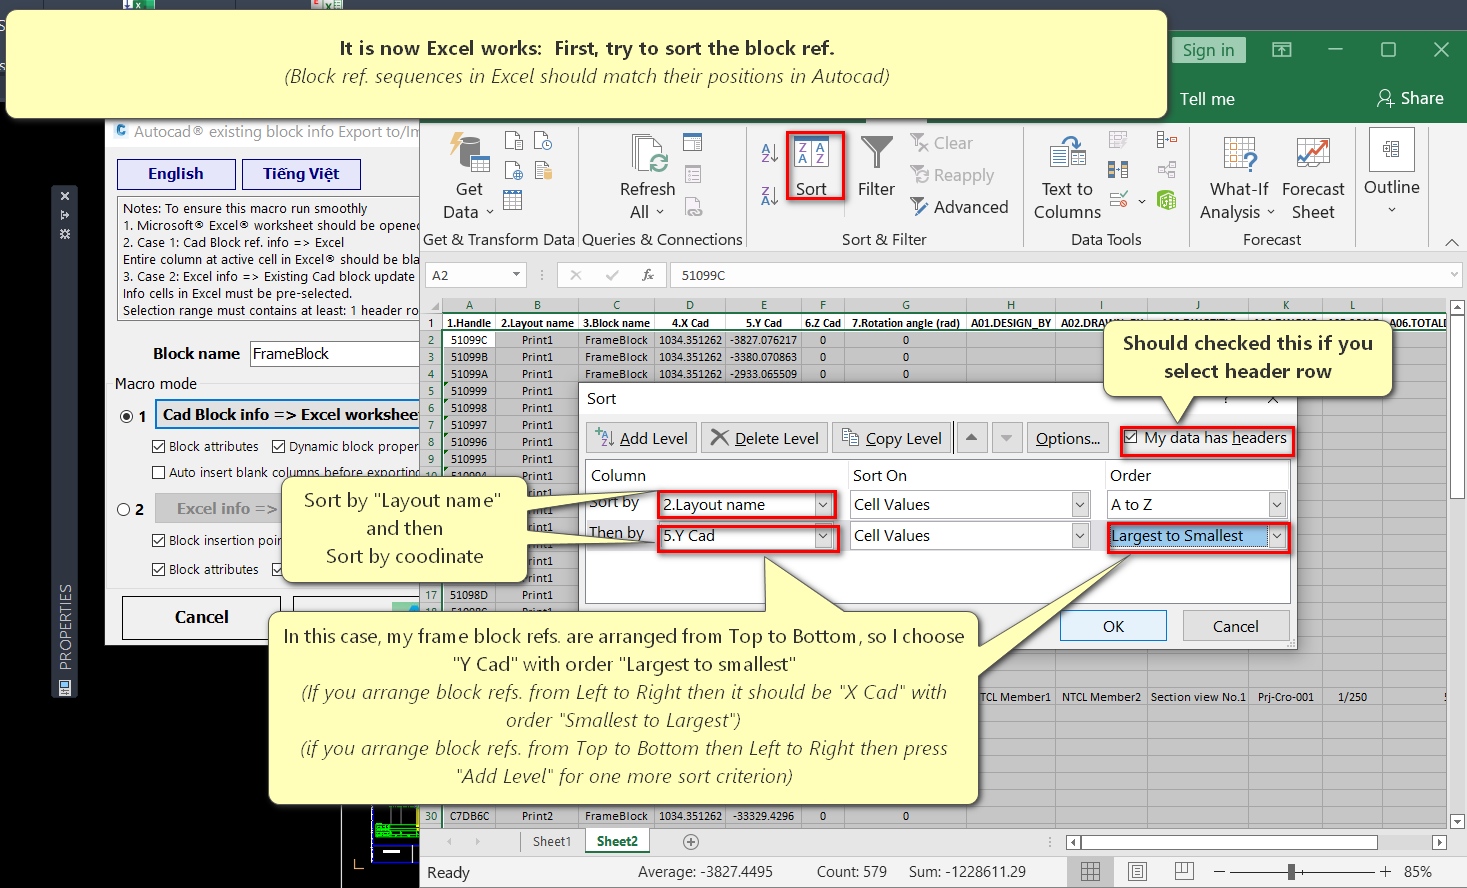Image resolution: width=1467 pixels, height=888 pixels.
Task: Switch to Page Layout view
Action: (1137, 872)
